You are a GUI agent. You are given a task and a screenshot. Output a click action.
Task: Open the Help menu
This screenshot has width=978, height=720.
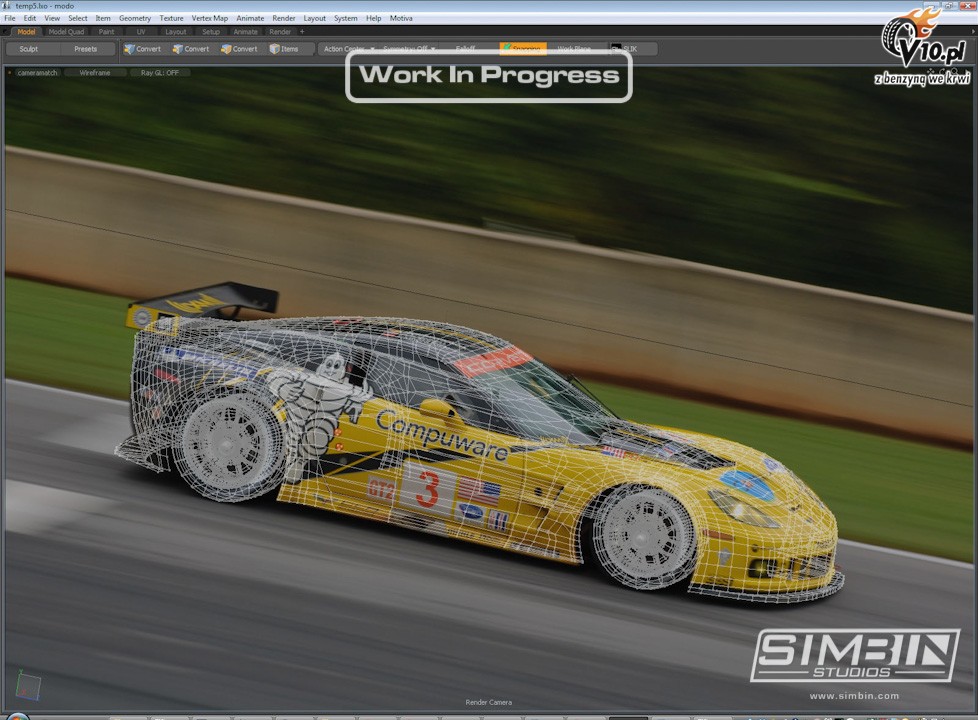click(x=374, y=18)
